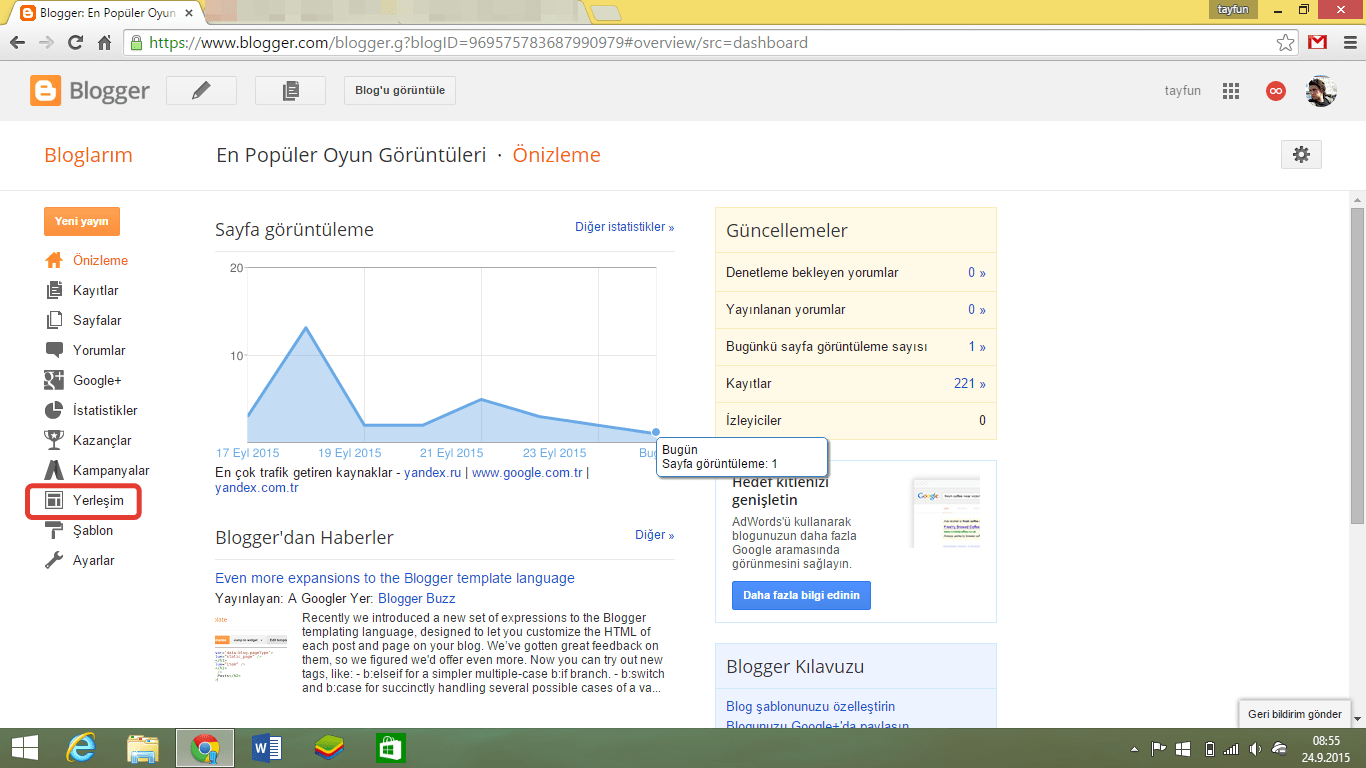Open the Google apps grid icon

1231,91
